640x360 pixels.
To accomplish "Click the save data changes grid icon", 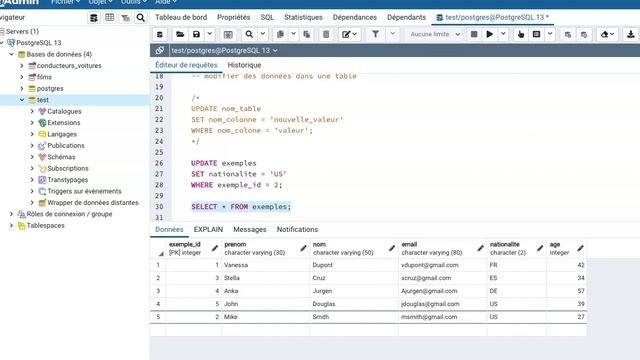I will tap(228, 34).
